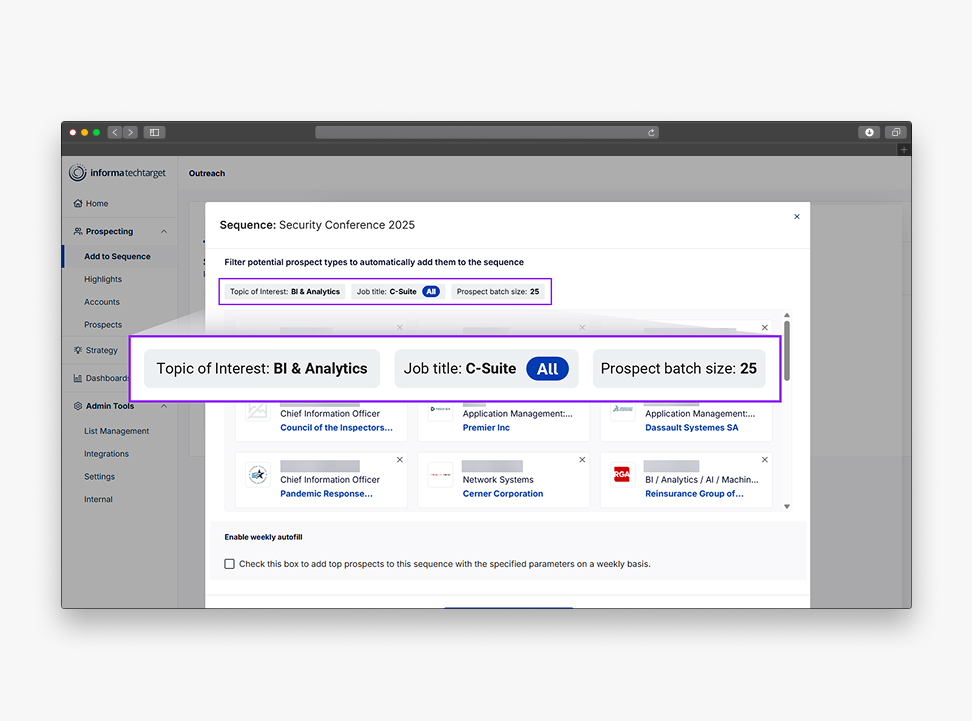The height and width of the screenshot is (721, 972).
Task: Click the Dashboards chart icon
Action: click(78, 379)
